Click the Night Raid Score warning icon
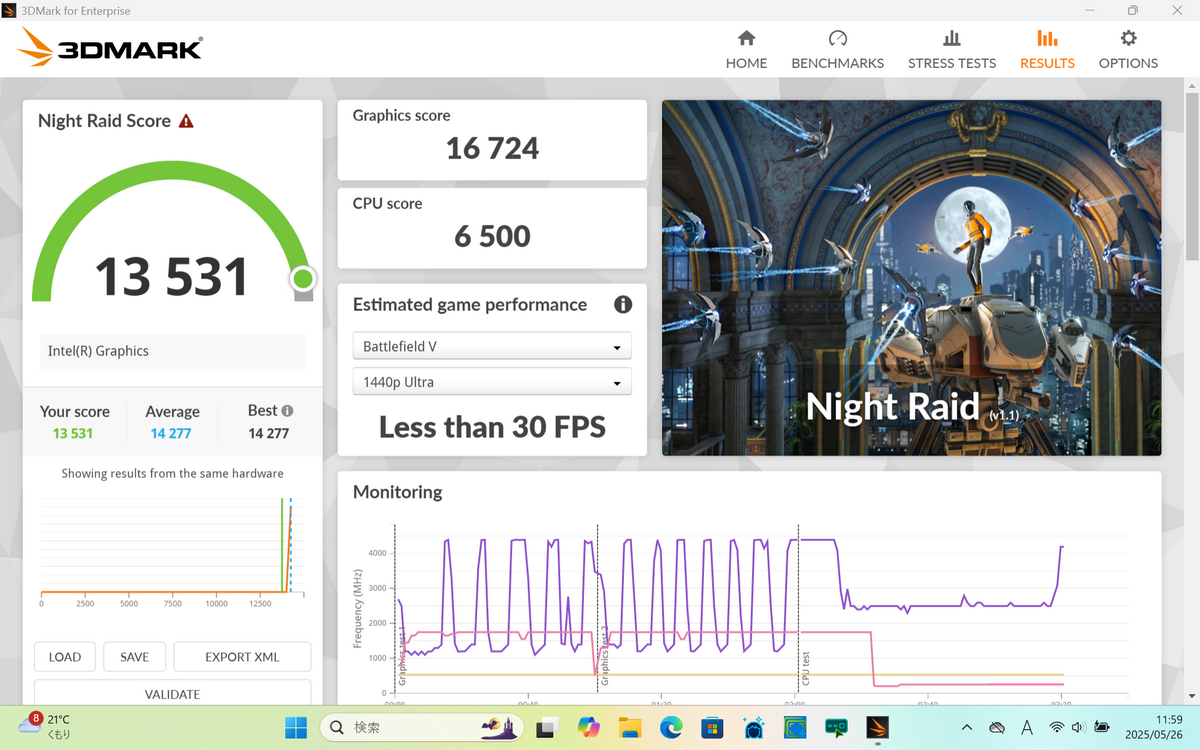 coord(186,121)
